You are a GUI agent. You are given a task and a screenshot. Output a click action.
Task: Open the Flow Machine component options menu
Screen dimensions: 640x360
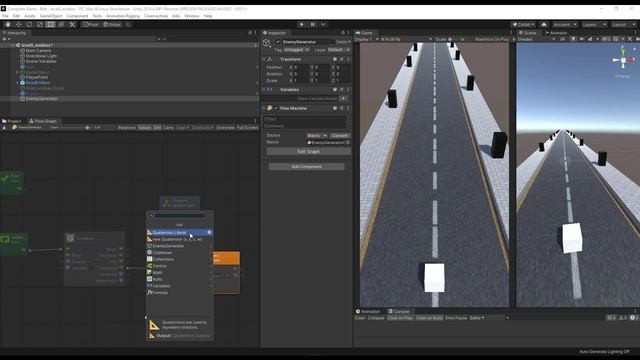[x=348, y=108]
